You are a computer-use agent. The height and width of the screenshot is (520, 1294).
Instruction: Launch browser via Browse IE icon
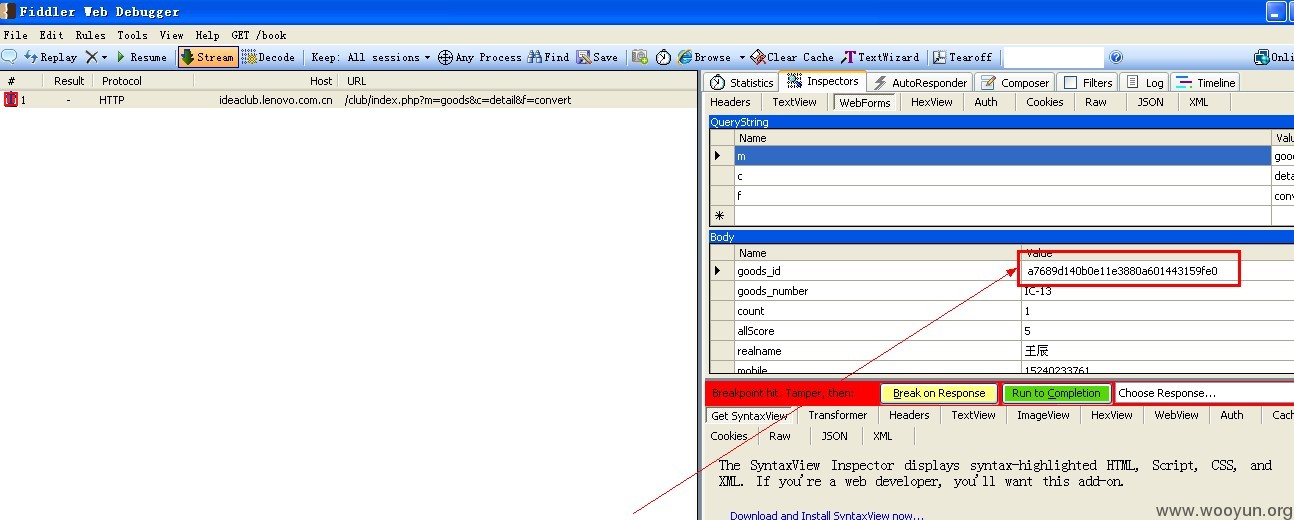click(685, 57)
